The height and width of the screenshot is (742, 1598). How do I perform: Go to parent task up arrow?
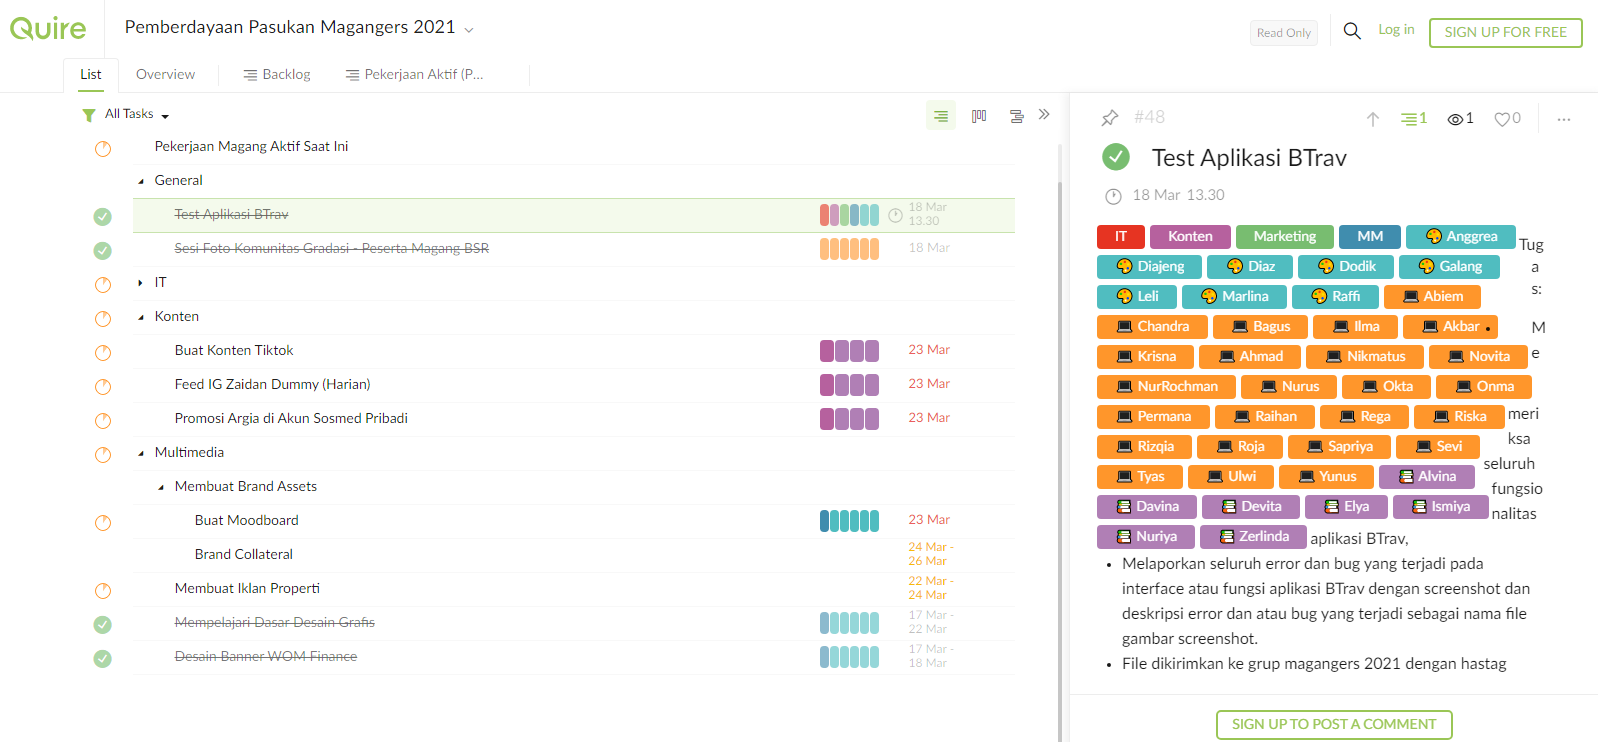(1373, 119)
